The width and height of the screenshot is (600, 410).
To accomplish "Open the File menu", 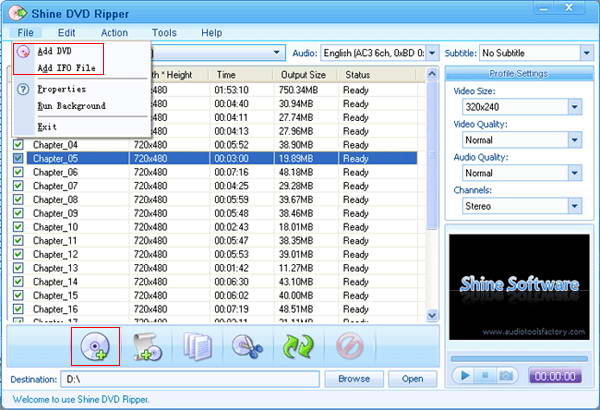I will coord(25,33).
